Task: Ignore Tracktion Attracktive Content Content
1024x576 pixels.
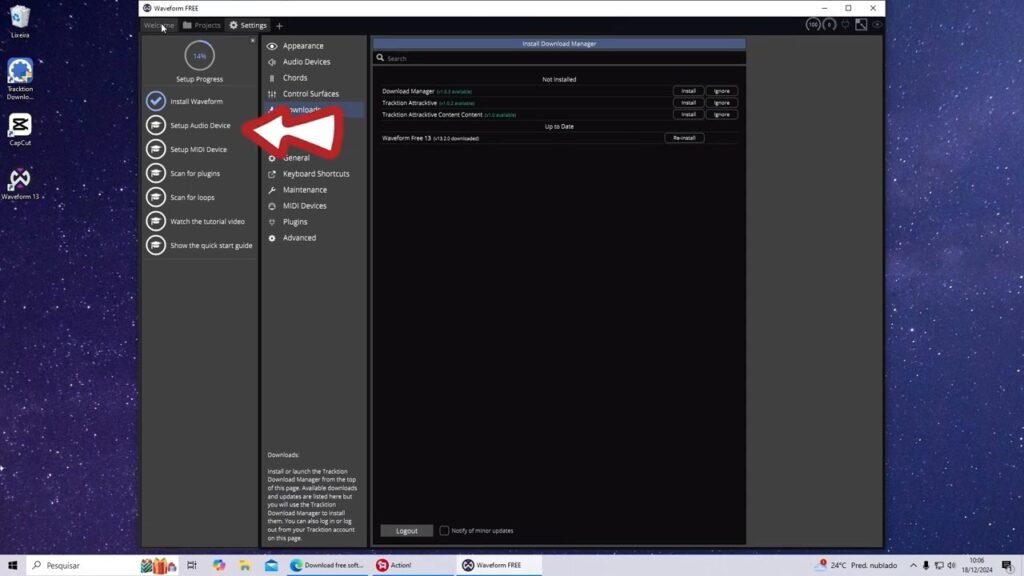Action: [x=722, y=115]
